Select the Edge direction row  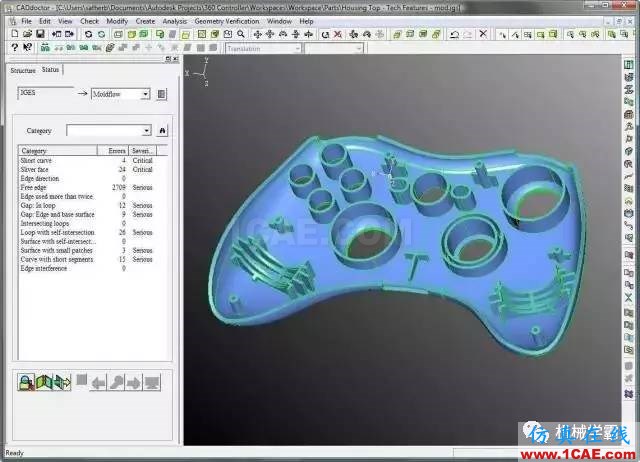[x=87, y=179]
